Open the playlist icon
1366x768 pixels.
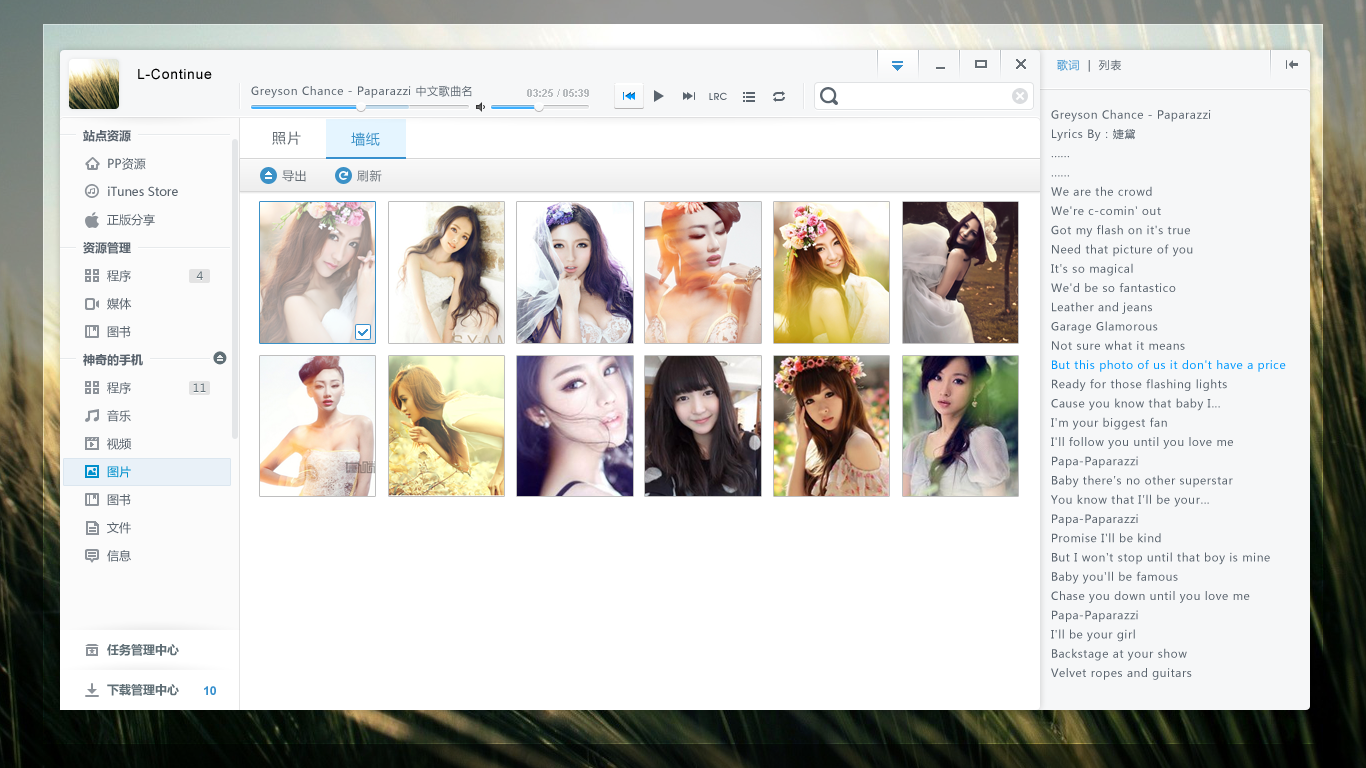click(749, 97)
